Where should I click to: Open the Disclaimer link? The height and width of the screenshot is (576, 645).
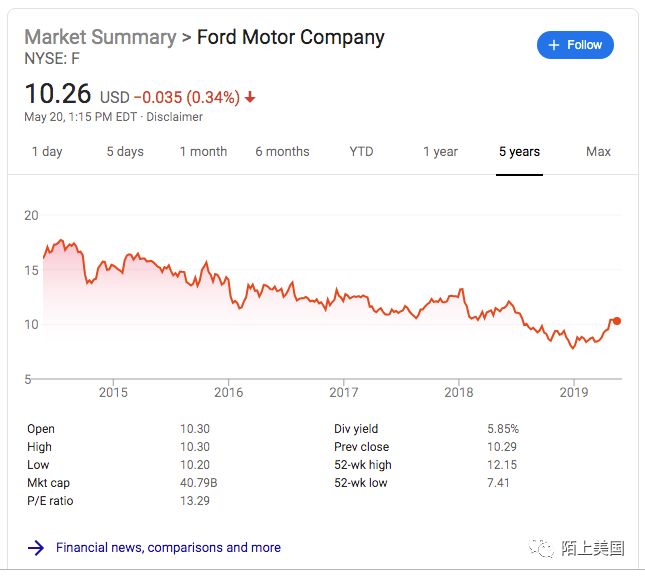(x=175, y=117)
